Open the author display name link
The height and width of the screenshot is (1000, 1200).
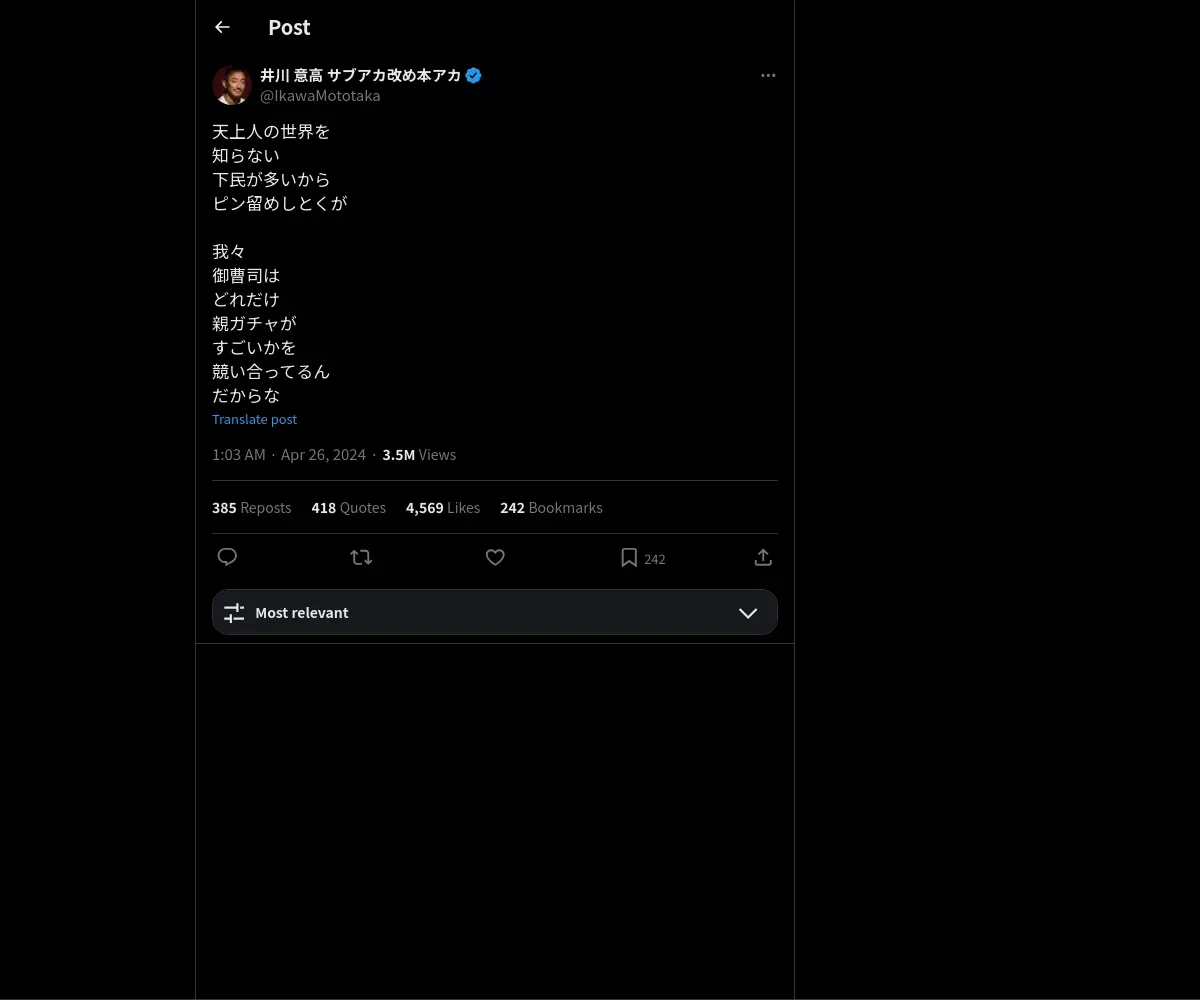tap(361, 75)
